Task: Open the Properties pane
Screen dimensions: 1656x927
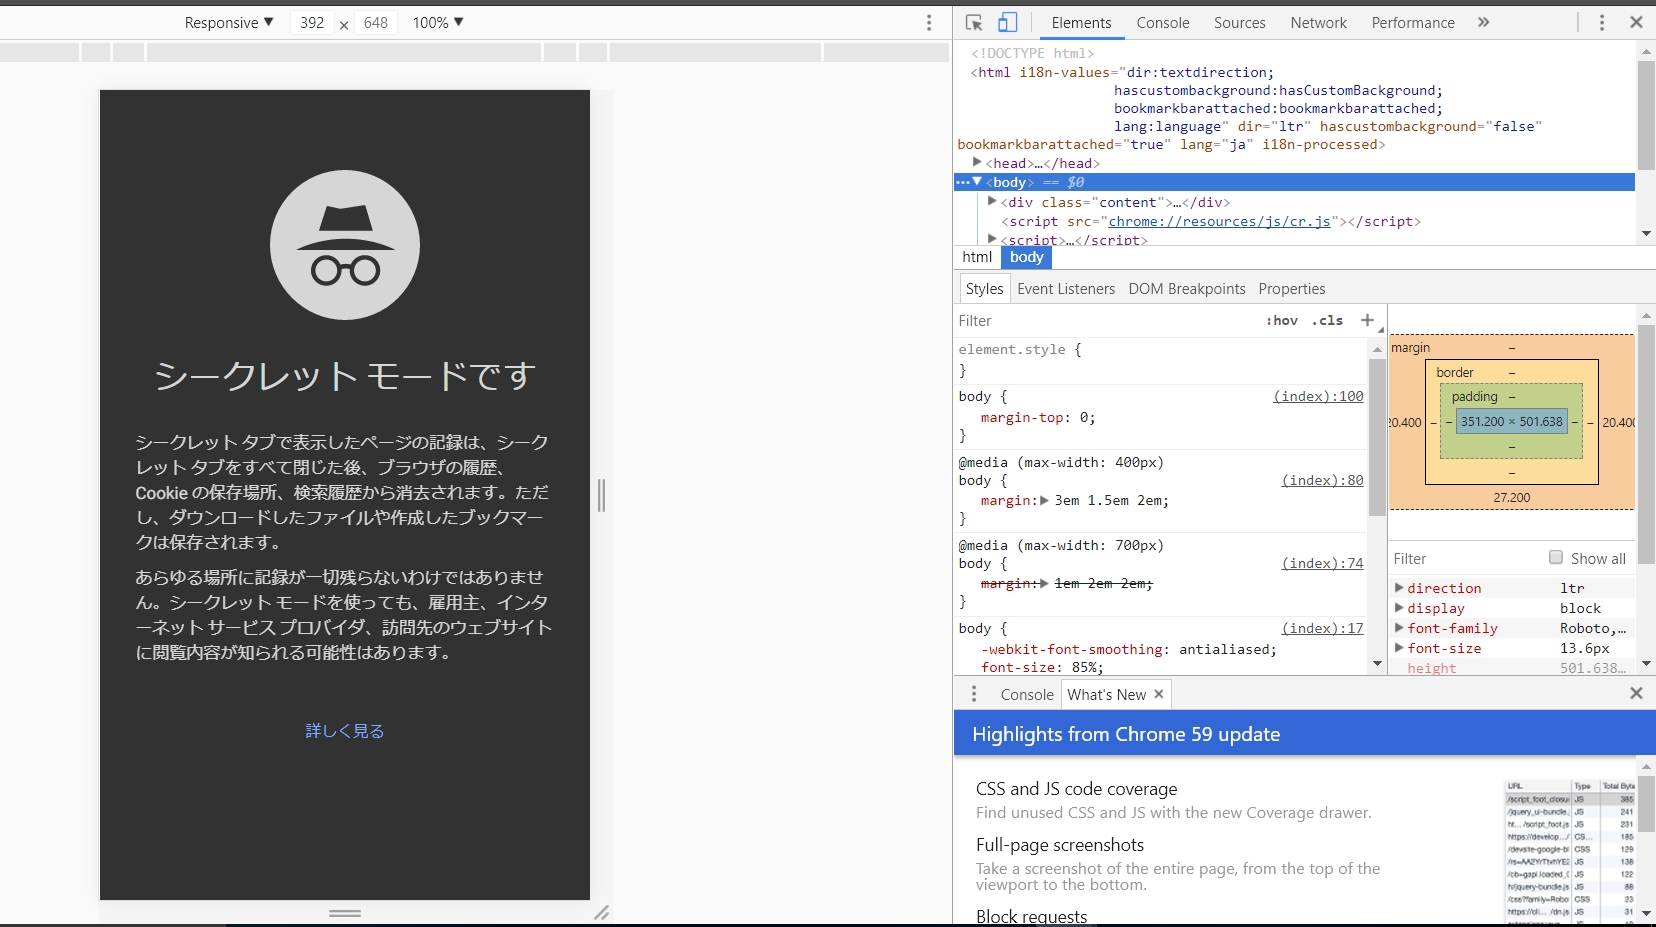Action: tap(1292, 289)
